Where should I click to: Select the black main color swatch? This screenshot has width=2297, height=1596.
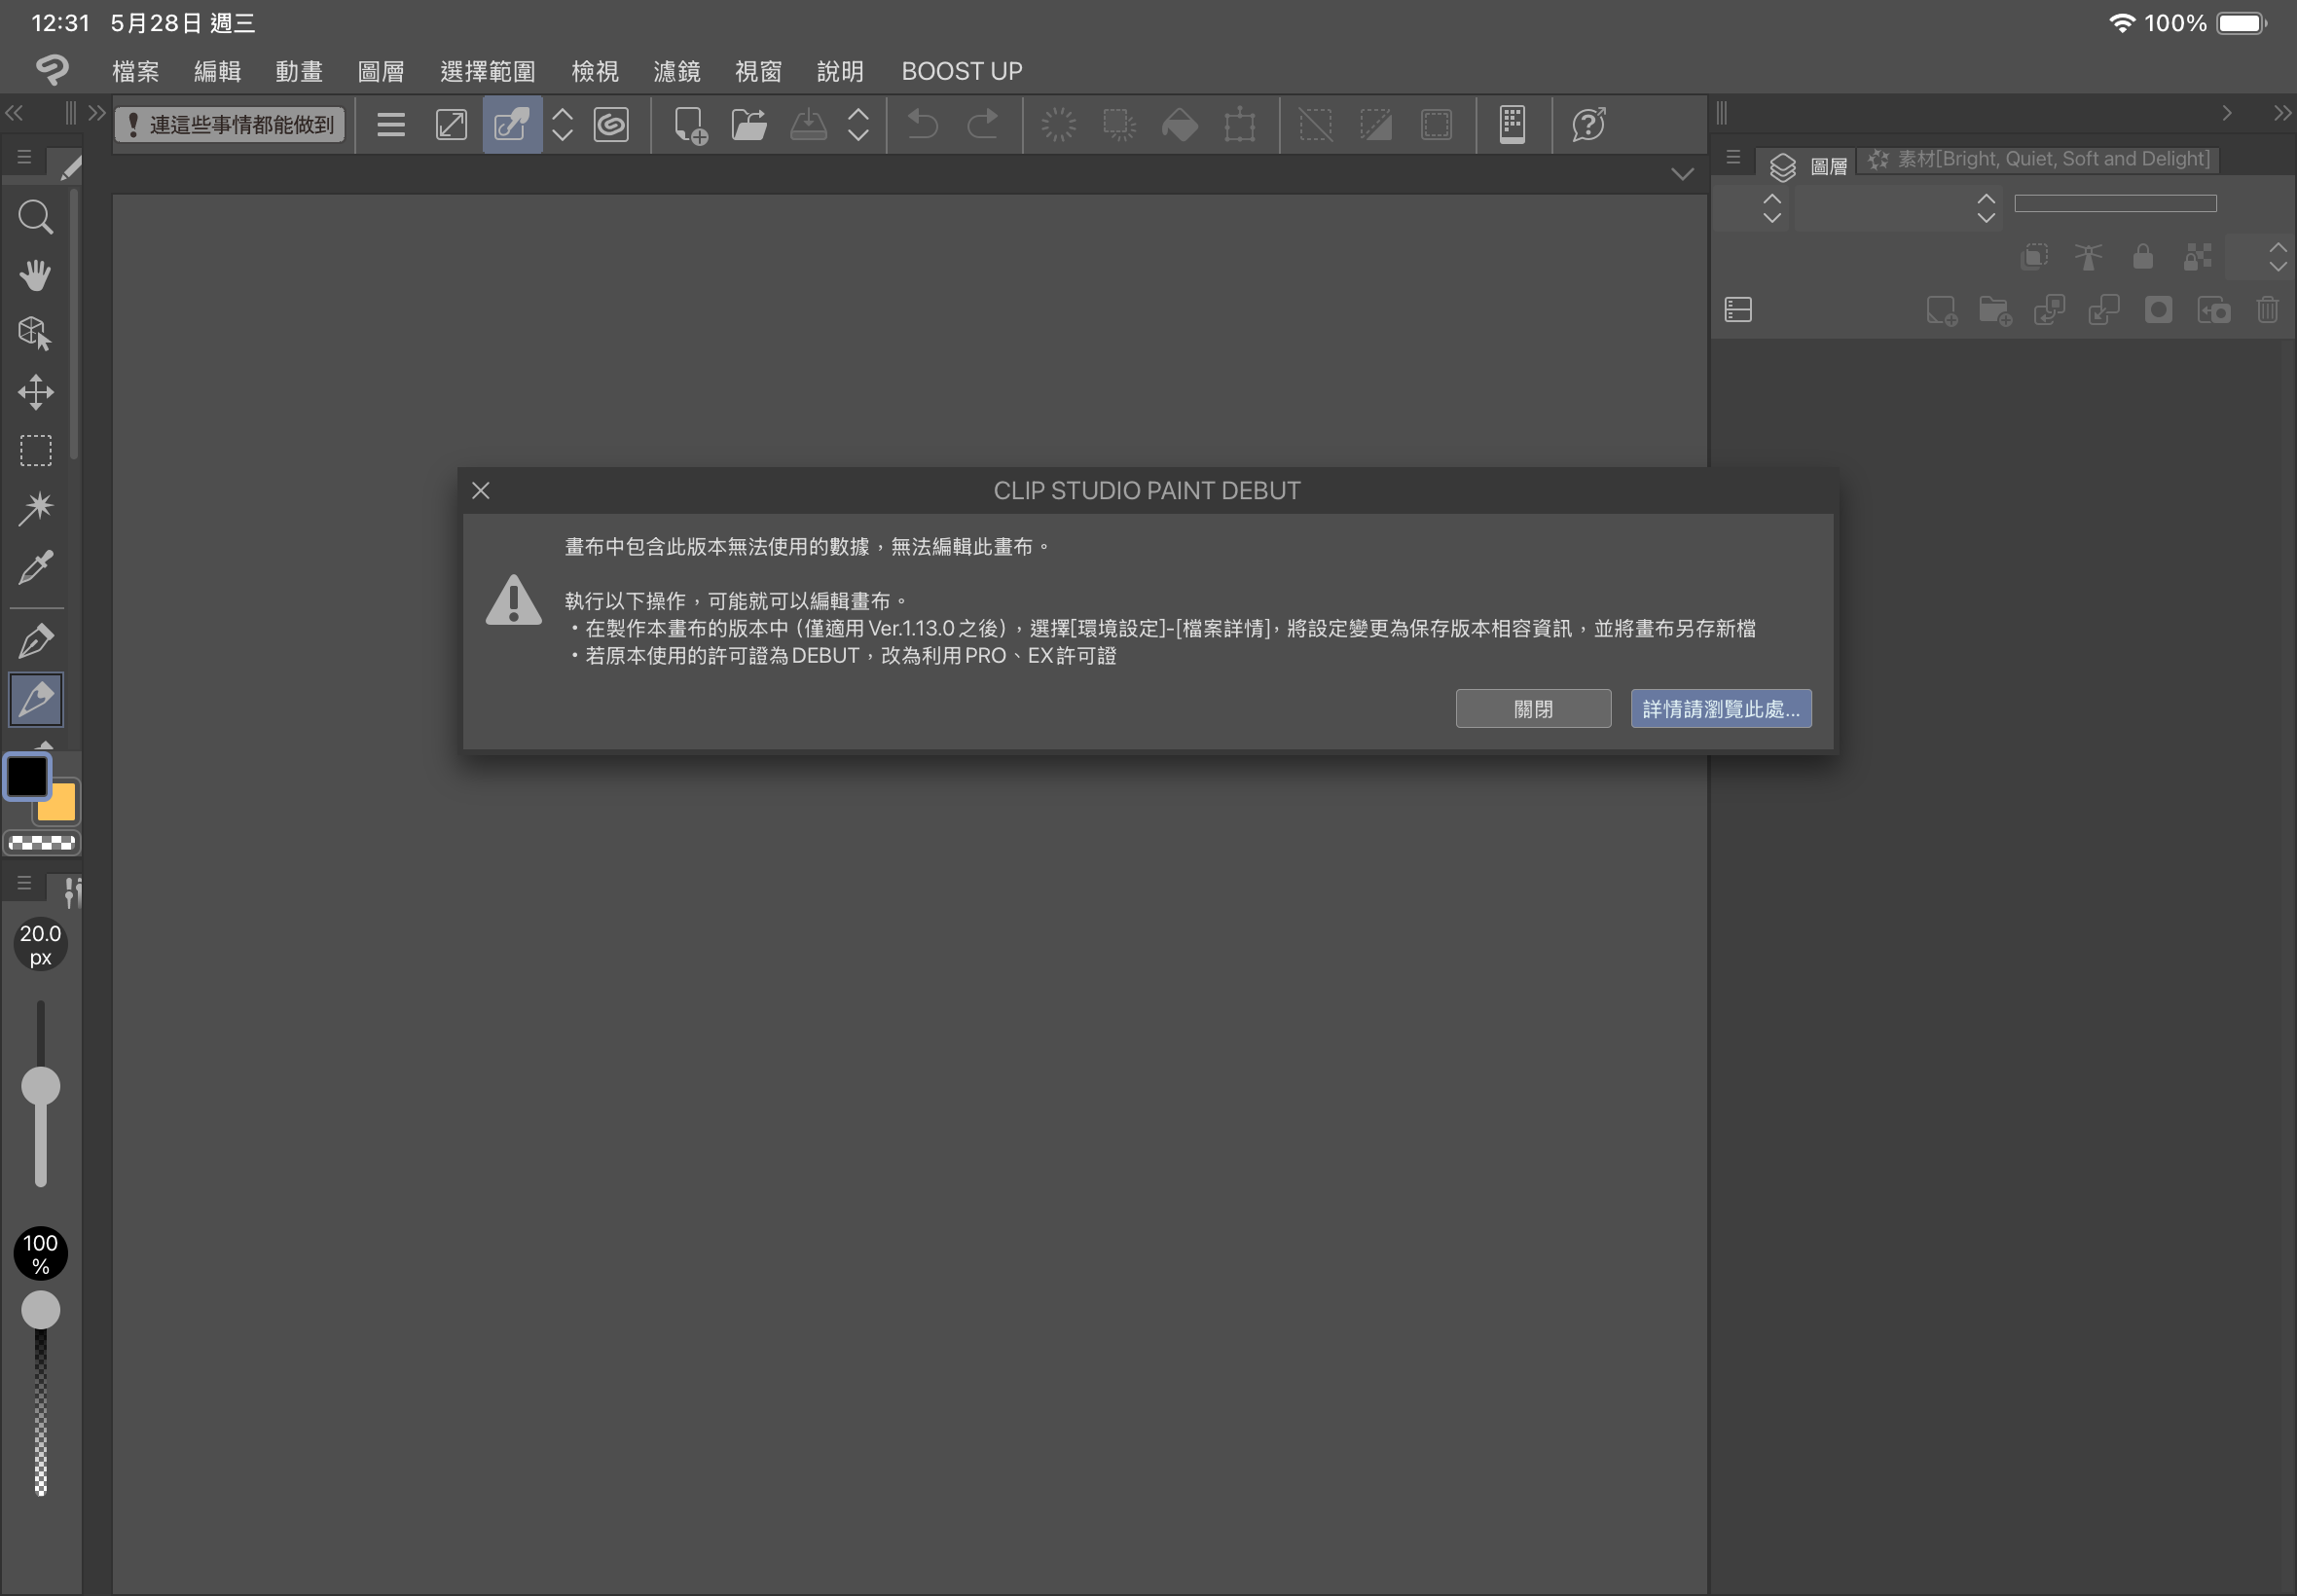(27, 776)
